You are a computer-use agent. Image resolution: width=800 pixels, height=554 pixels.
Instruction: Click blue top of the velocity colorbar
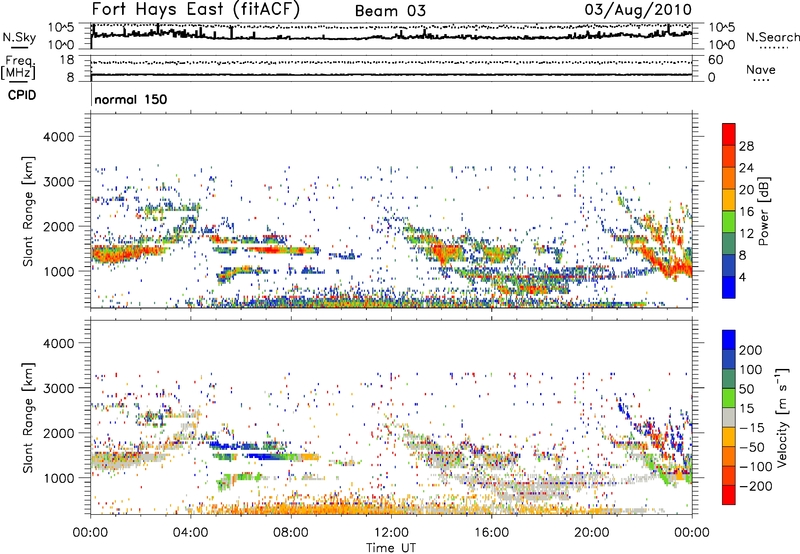(x=729, y=340)
